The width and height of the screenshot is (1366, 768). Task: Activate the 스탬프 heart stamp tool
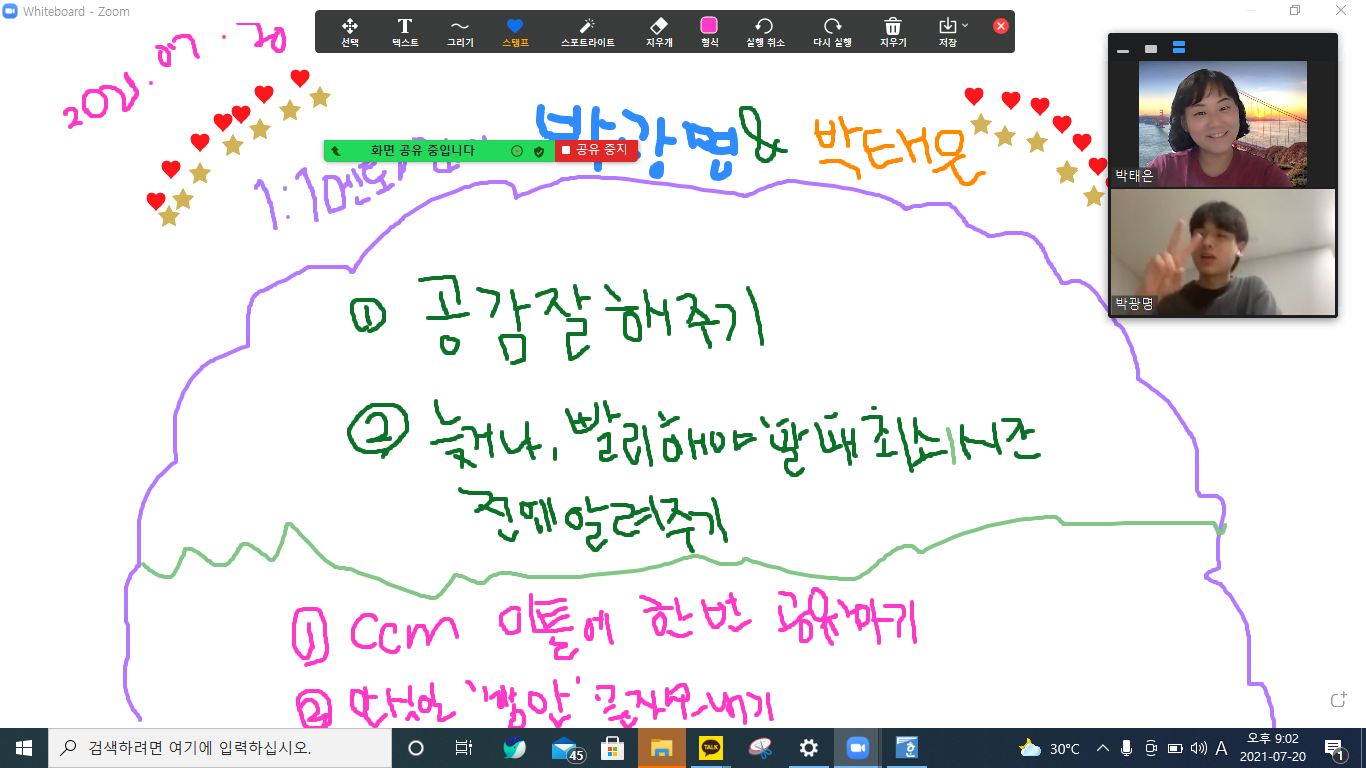(x=515, y=30)
